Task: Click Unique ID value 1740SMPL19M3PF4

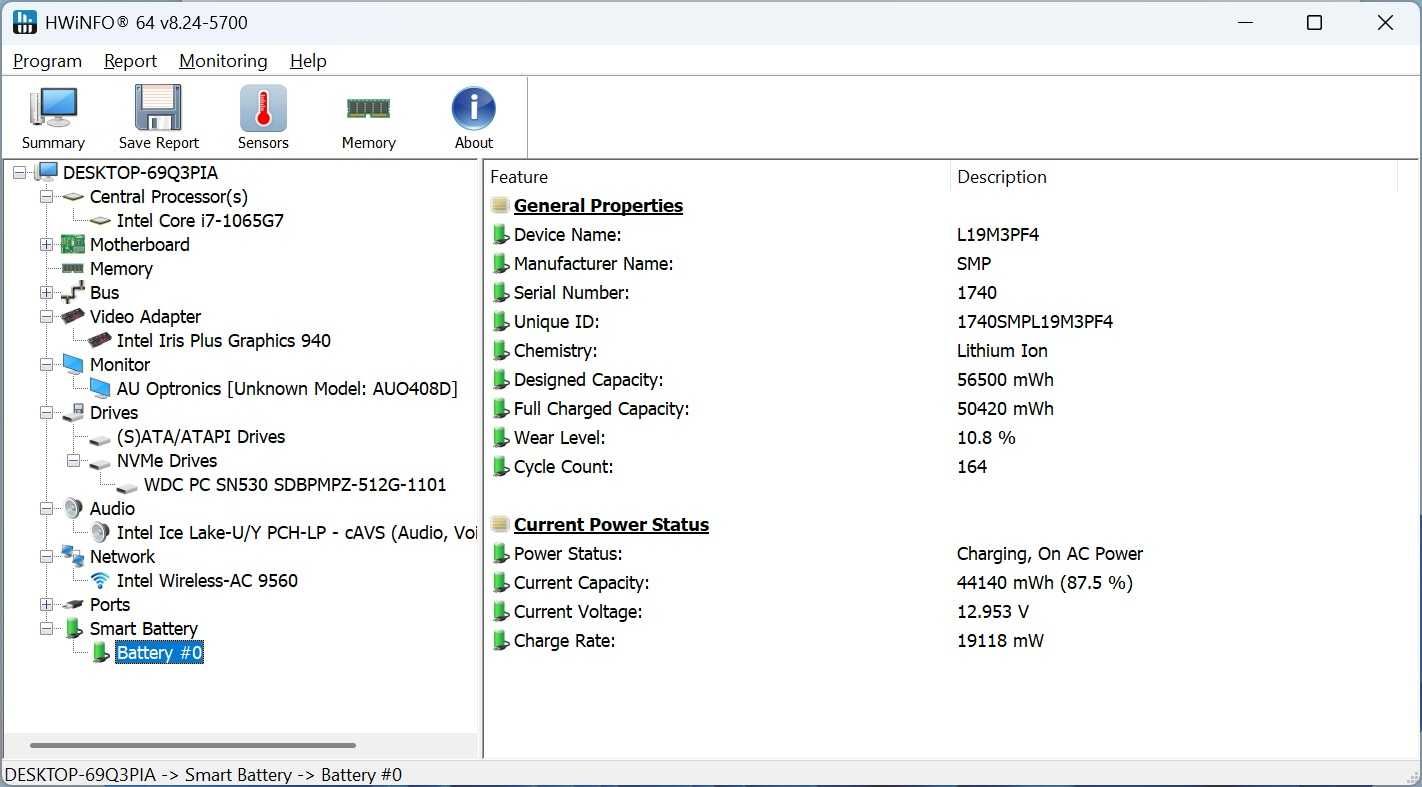Action: [1035, 322]
